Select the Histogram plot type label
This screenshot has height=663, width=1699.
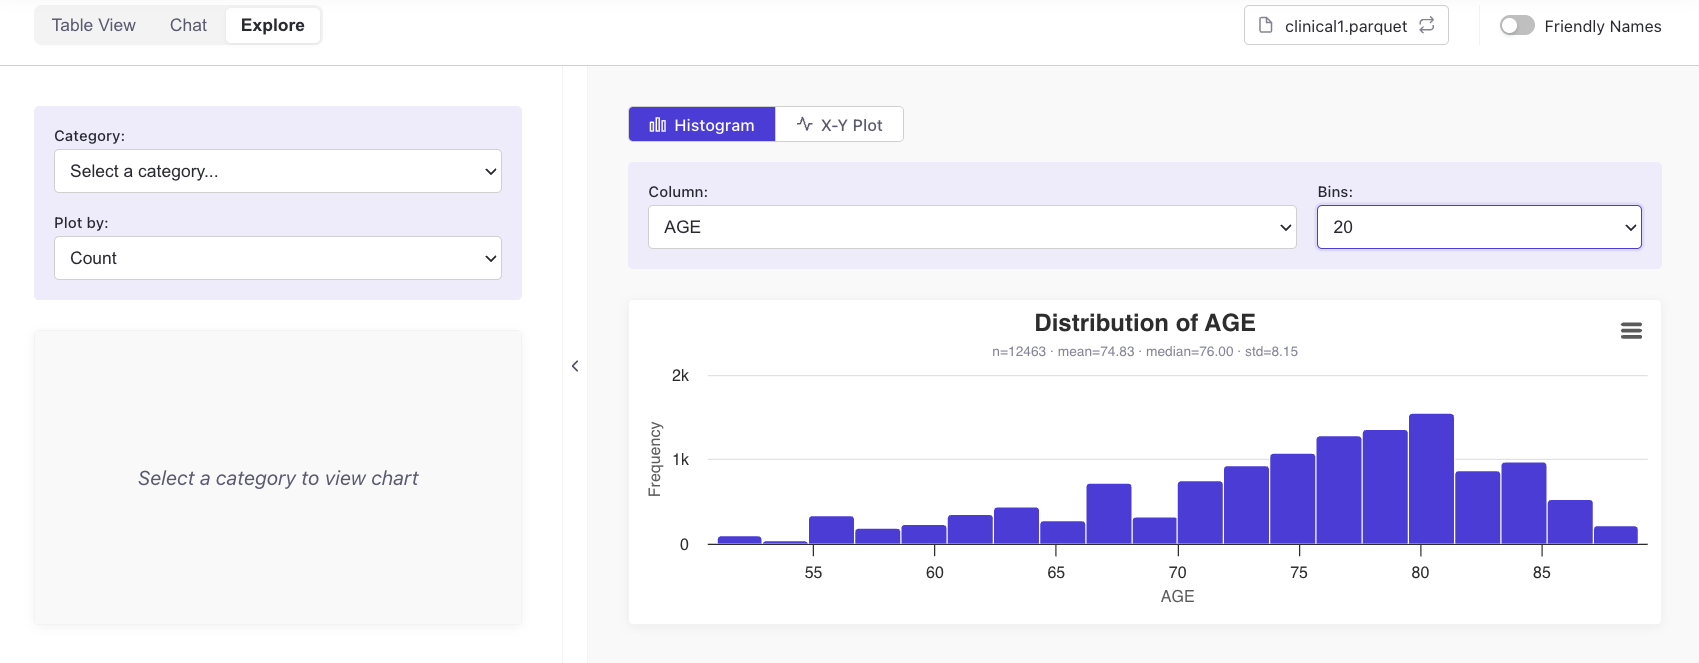[714, 125]
